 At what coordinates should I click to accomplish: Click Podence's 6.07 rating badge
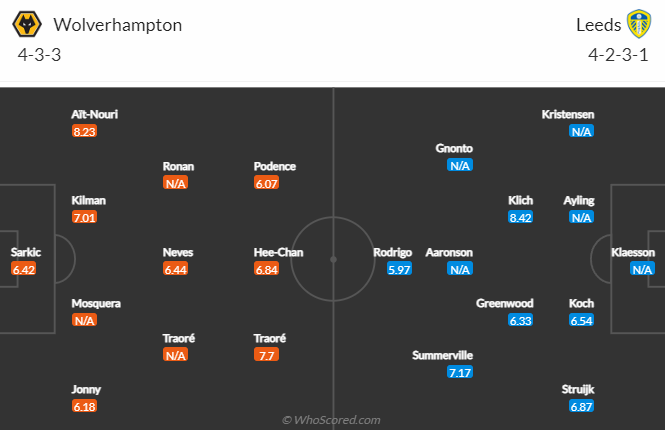coord(266,183)
